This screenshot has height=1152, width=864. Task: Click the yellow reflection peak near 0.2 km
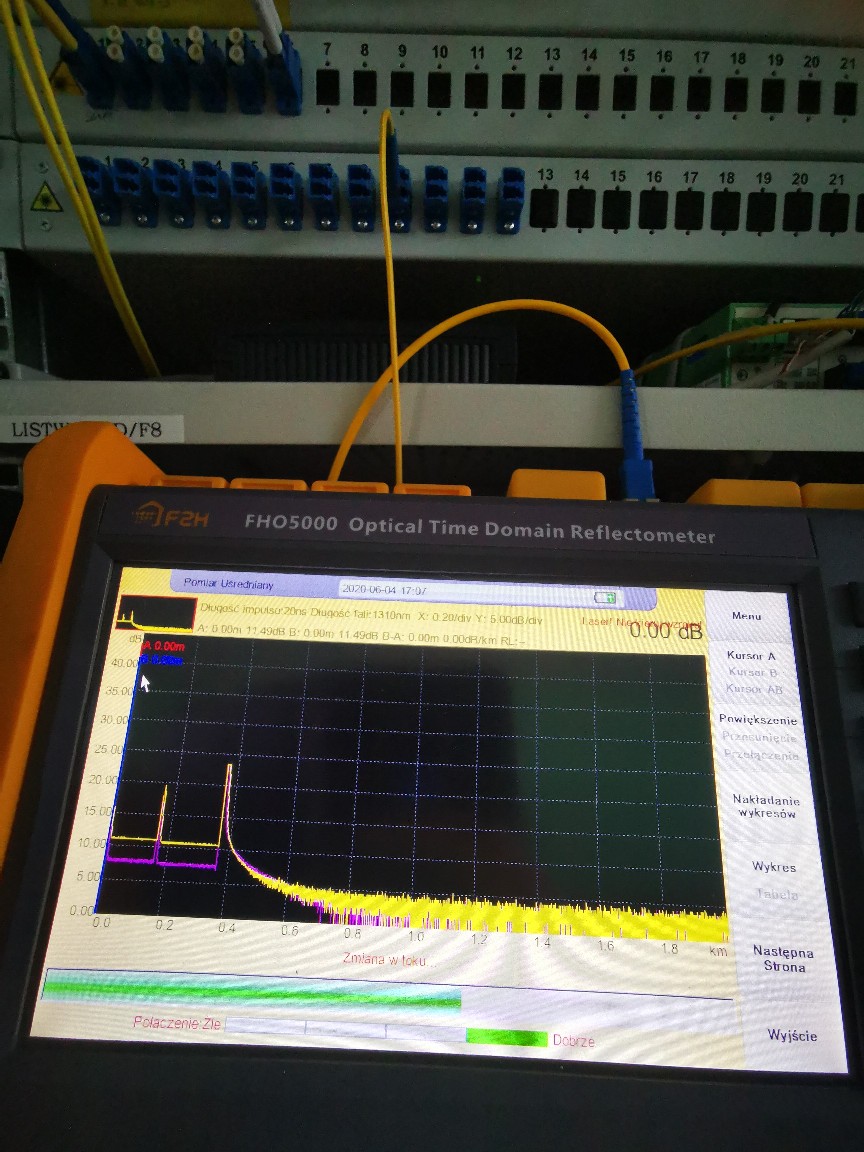click(x=163, y=814)
